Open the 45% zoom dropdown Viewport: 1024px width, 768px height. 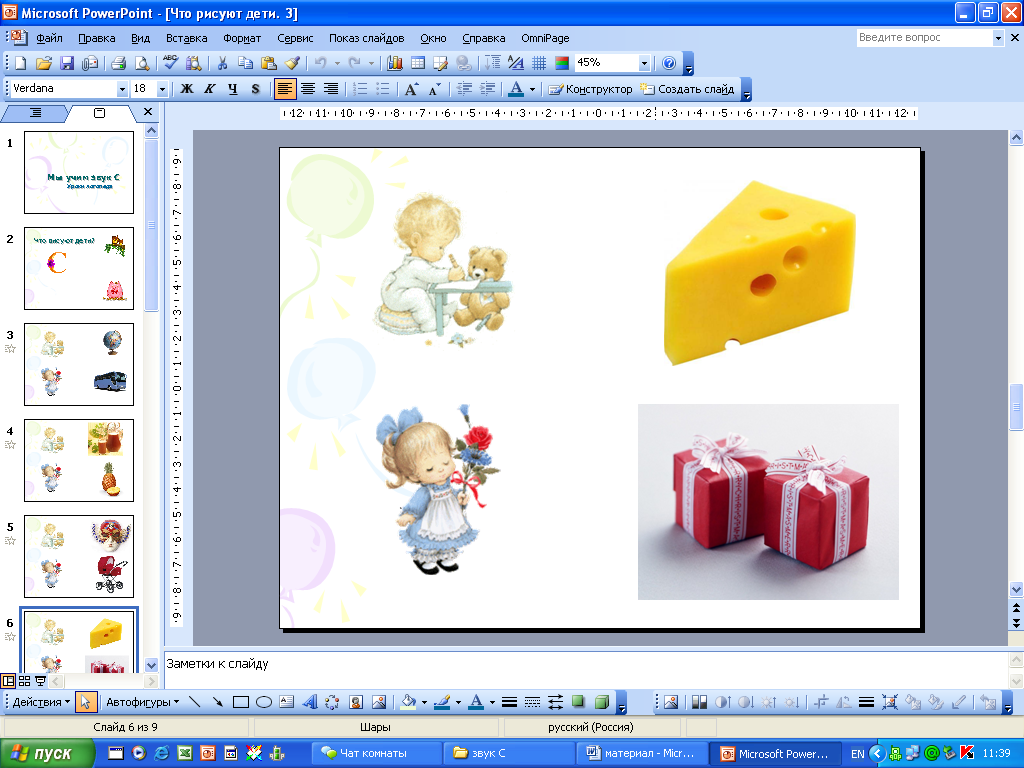(645, 63)
